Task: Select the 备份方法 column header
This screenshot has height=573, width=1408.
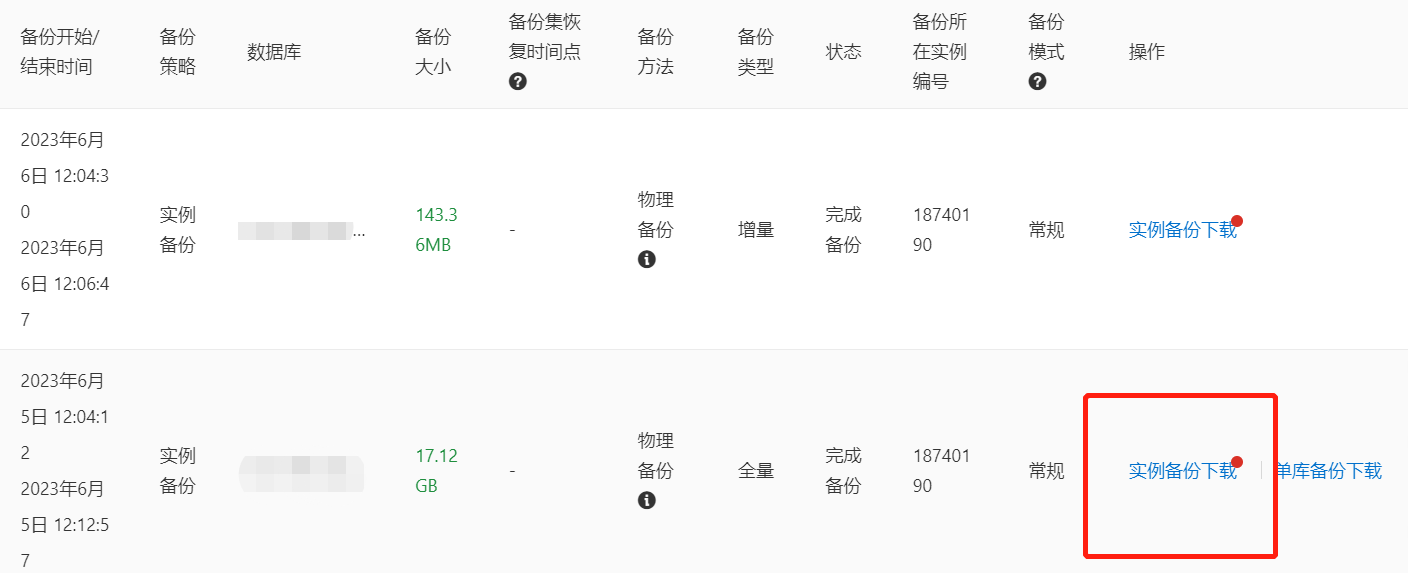Action: click(x=656, y=52)
